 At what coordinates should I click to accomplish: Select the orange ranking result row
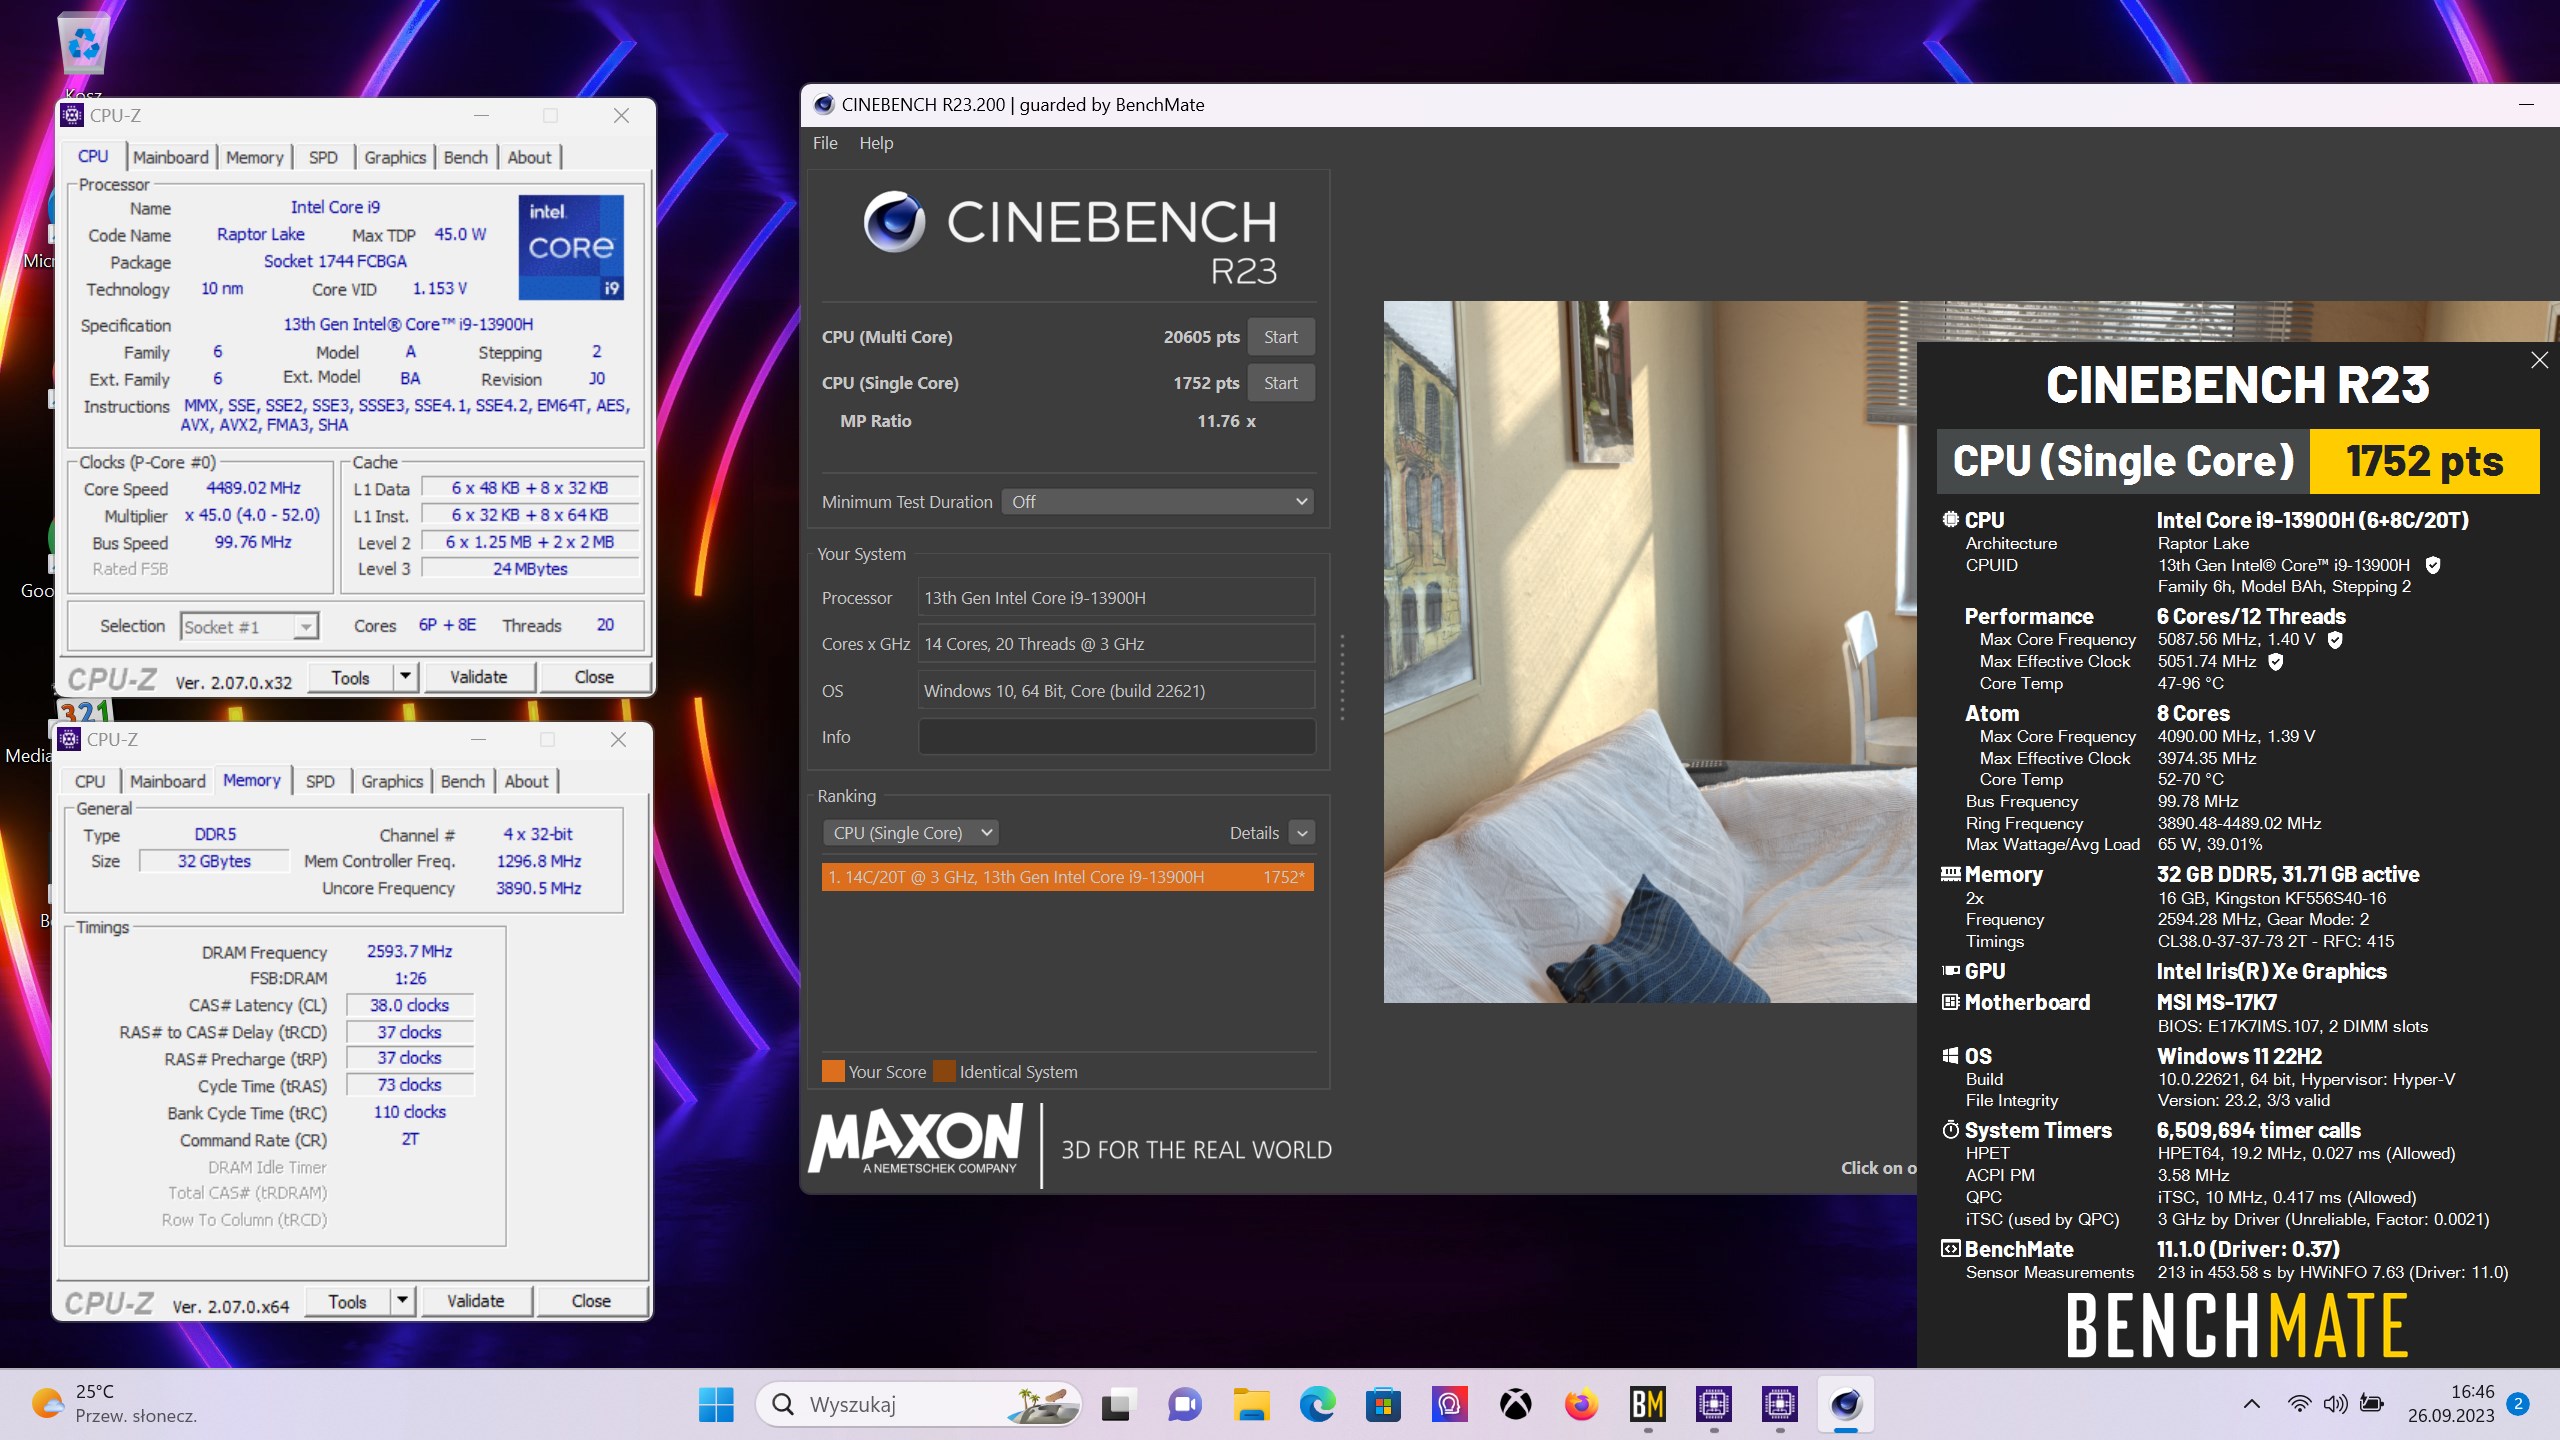point(1067,877)
